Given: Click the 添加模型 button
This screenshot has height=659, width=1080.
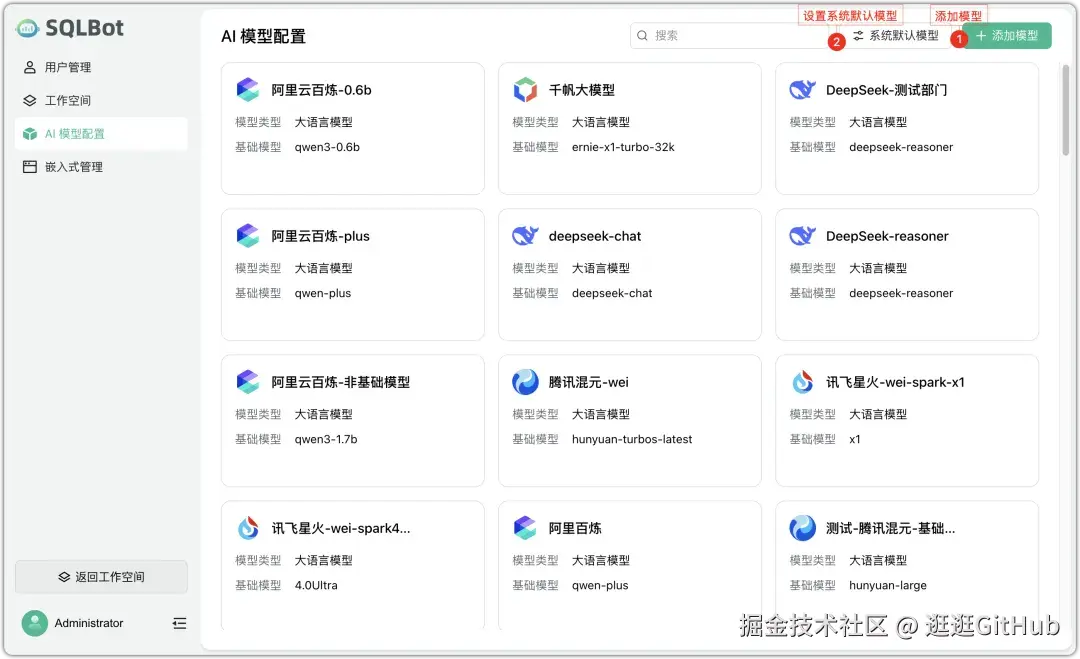Looking at the screenshot, I should [x=1007, y=35].
